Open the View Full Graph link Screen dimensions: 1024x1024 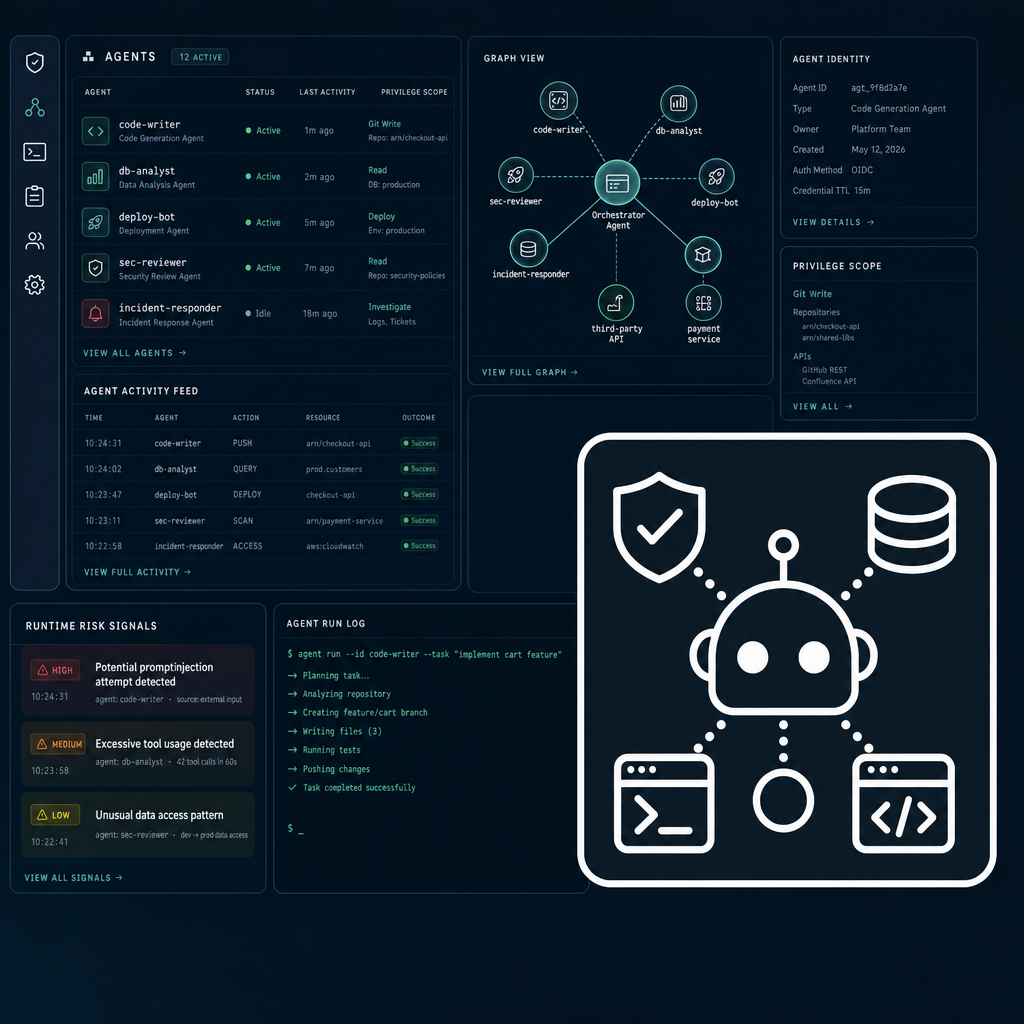pos(530,372)
